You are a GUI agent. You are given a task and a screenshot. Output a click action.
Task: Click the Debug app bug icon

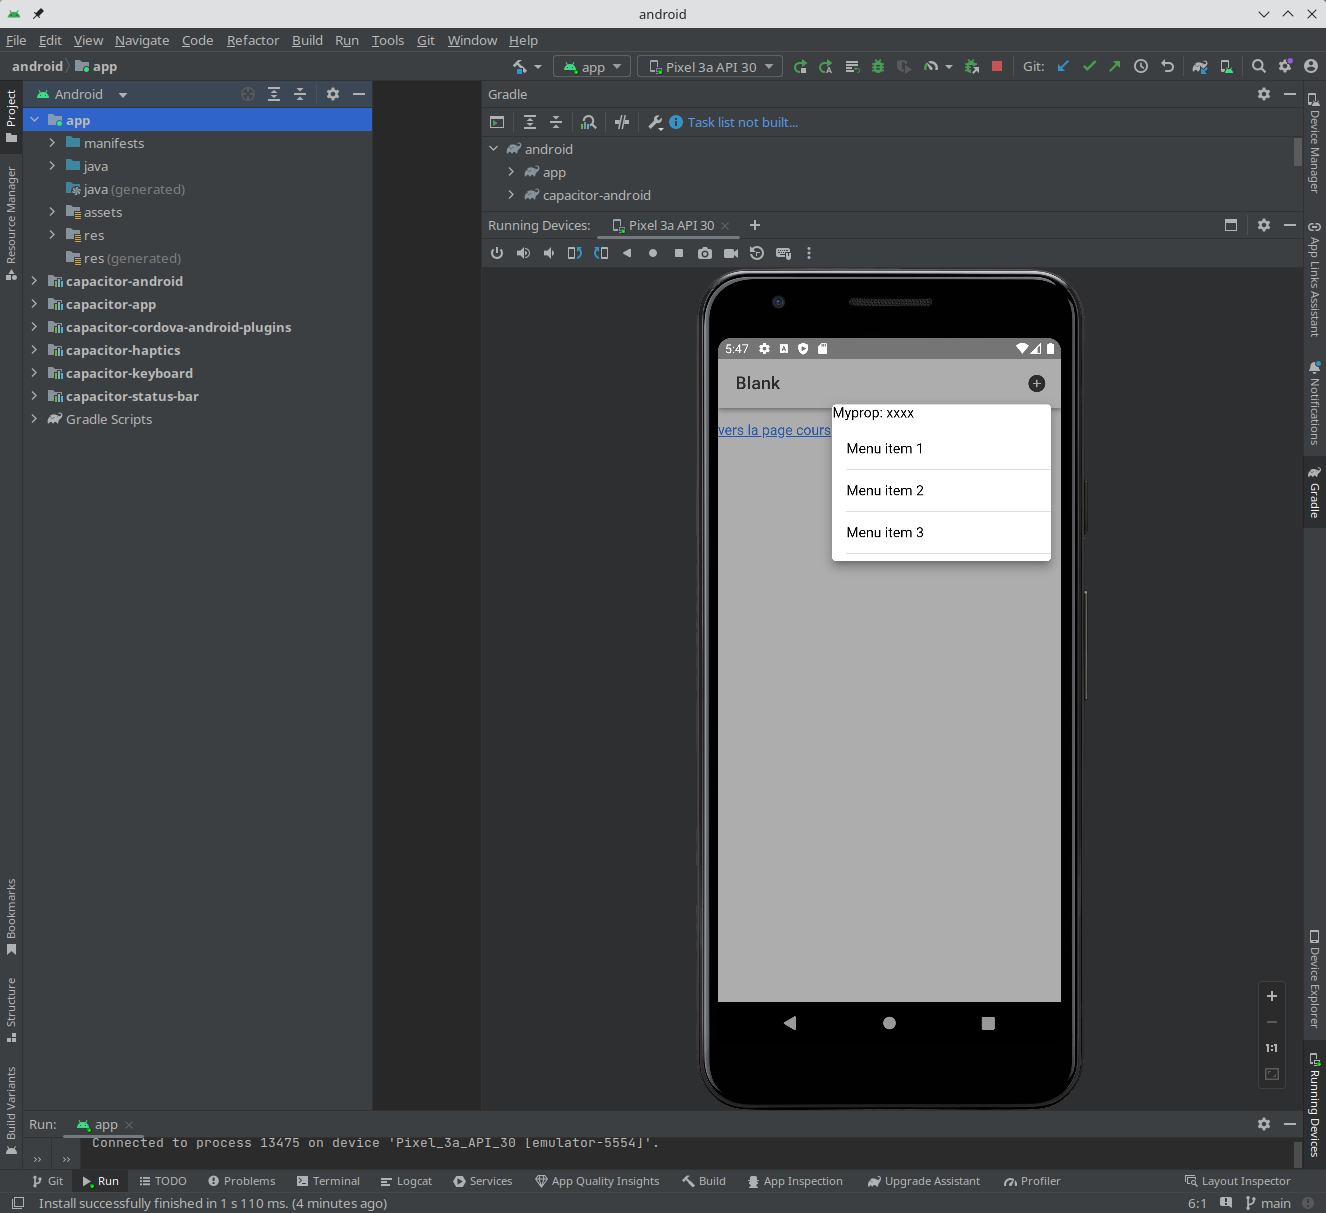[878, 66]
